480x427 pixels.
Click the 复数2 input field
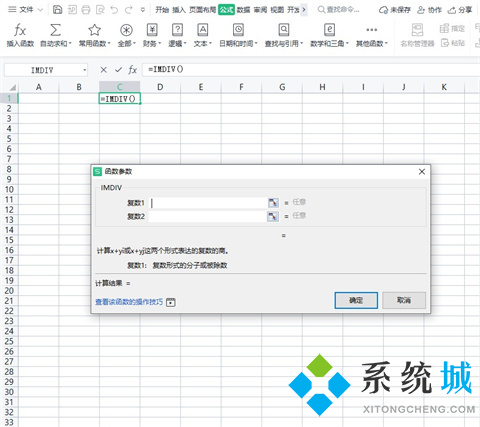(208, 216)
